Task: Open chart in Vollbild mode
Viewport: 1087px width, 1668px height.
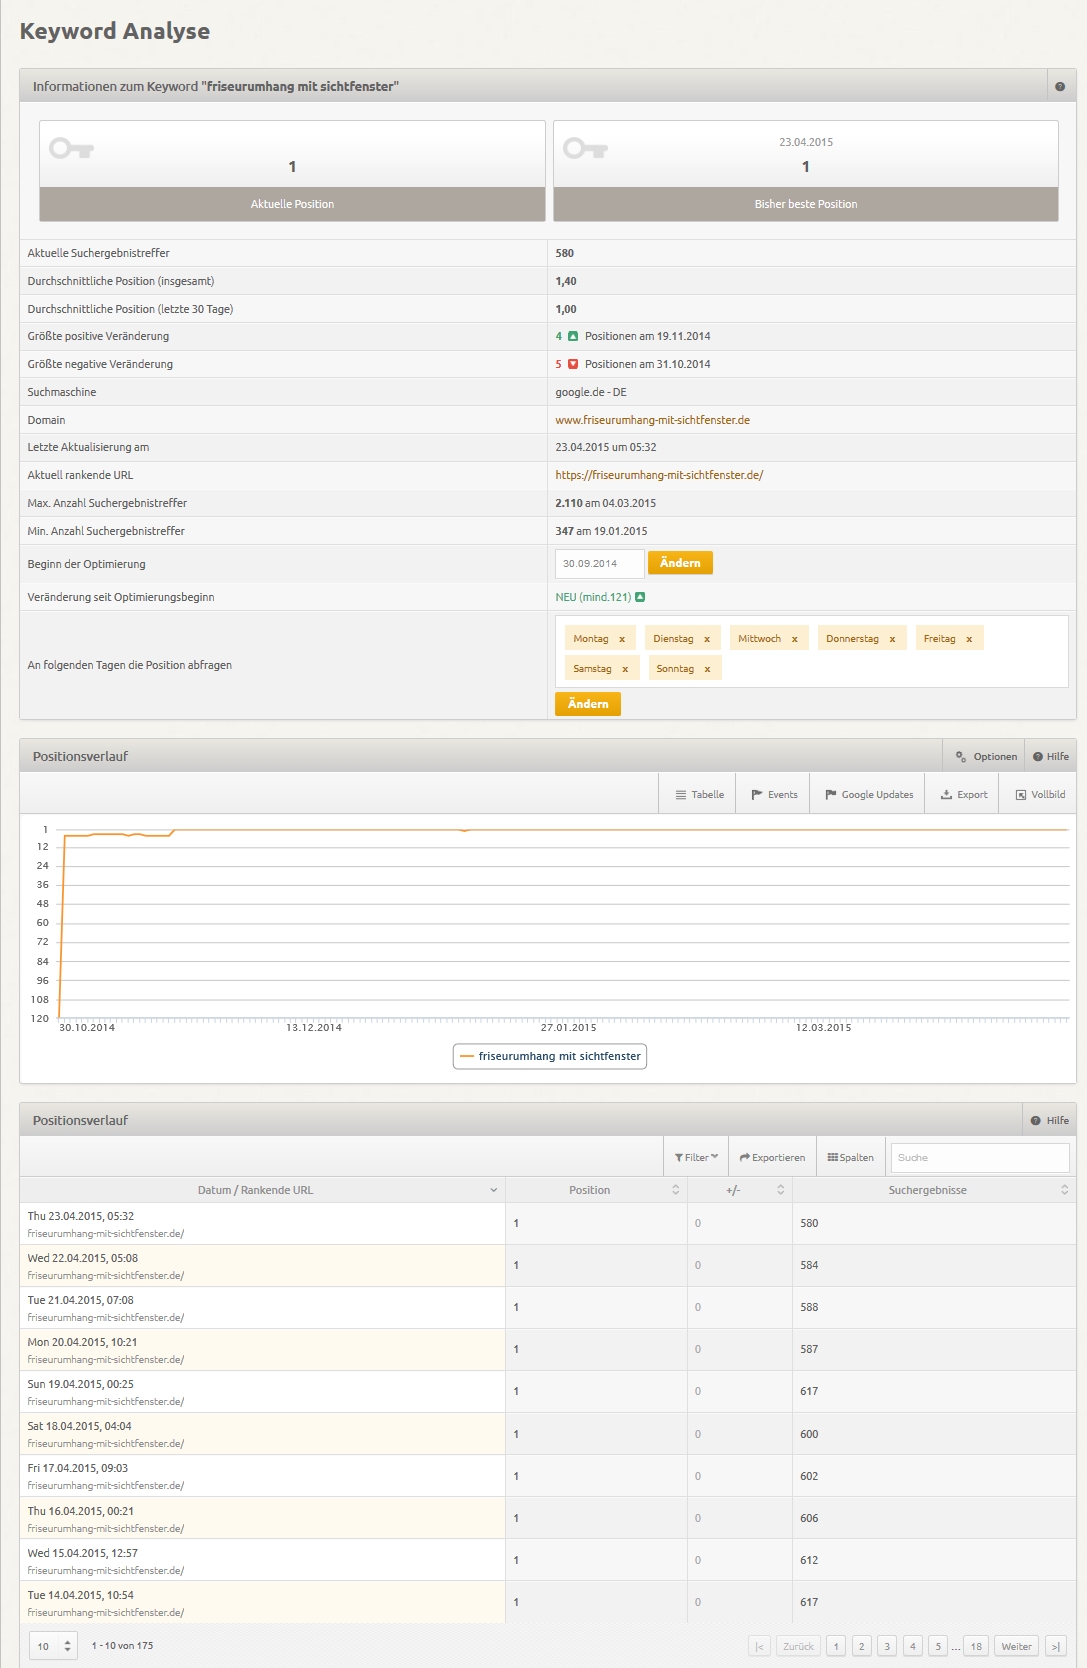Action: (x=1039, y=795)
